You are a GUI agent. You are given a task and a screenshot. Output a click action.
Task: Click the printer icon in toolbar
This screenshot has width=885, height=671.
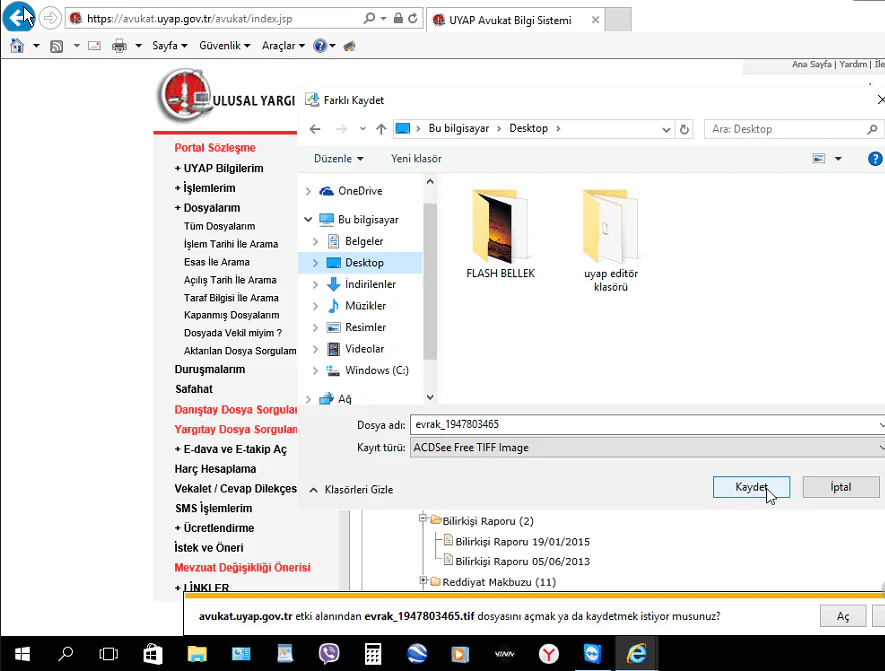pyautogui.click(x=119, y=46)
